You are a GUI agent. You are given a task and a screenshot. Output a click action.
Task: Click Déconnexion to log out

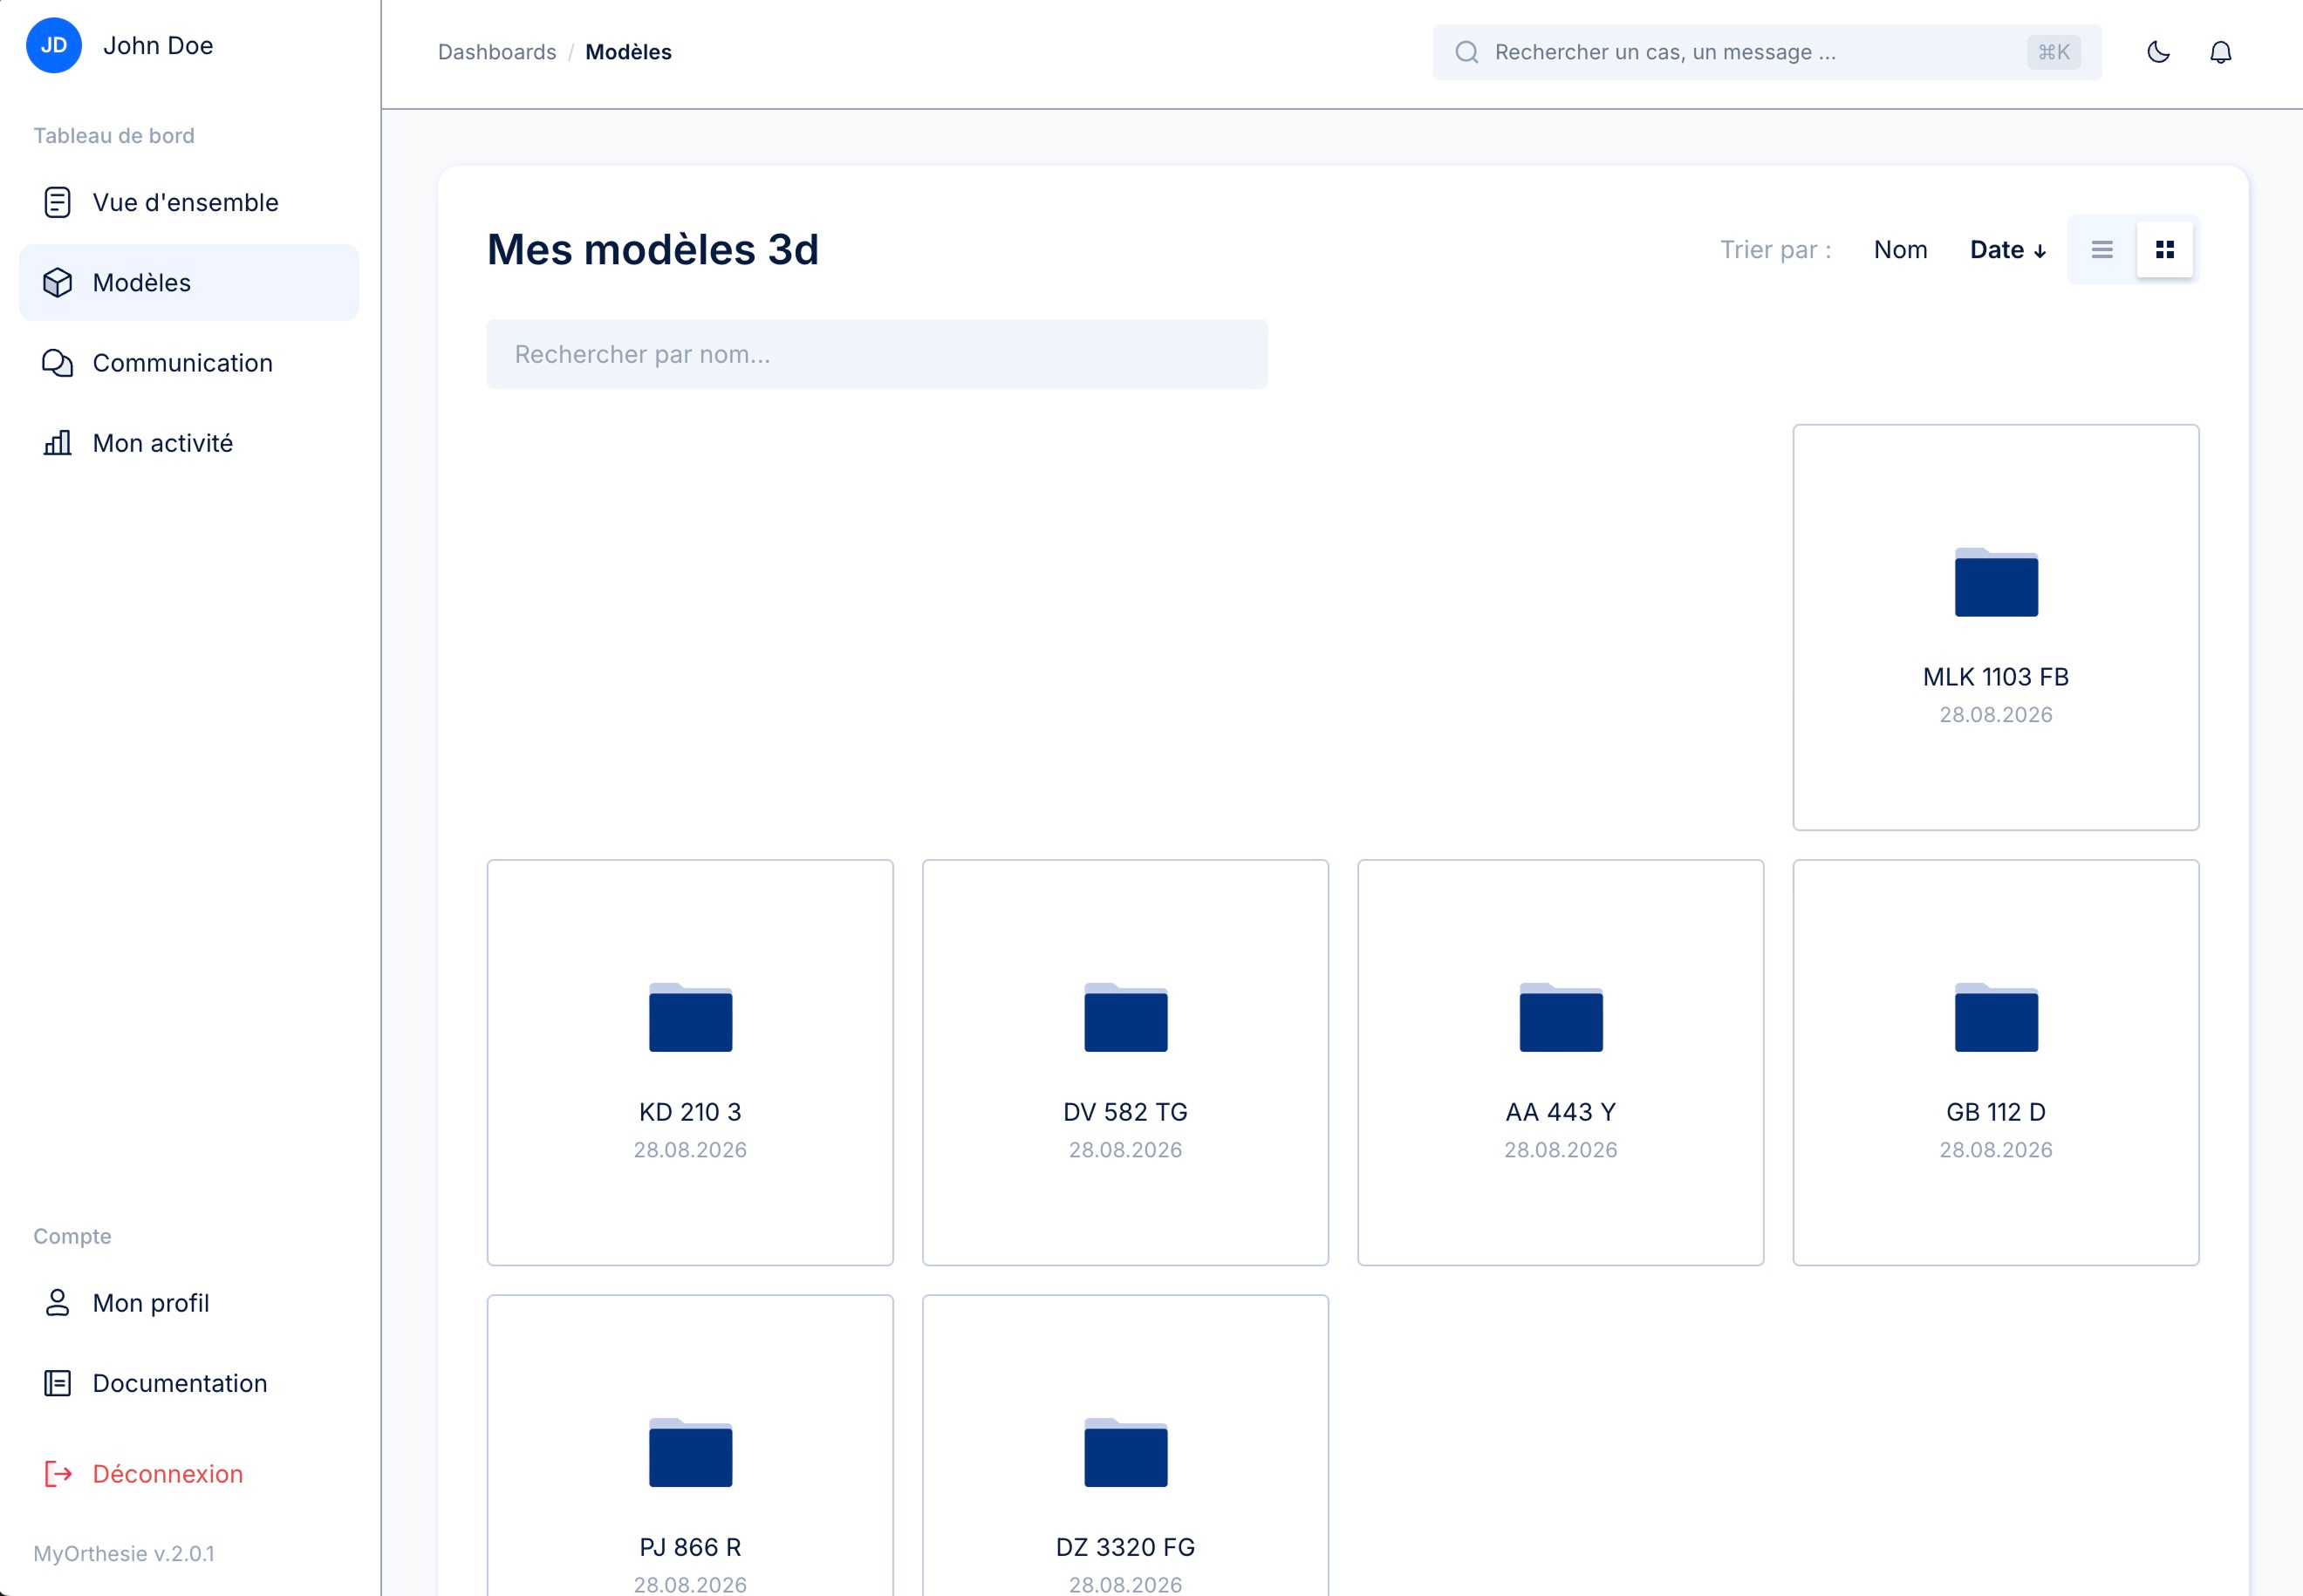point(189,1474)
